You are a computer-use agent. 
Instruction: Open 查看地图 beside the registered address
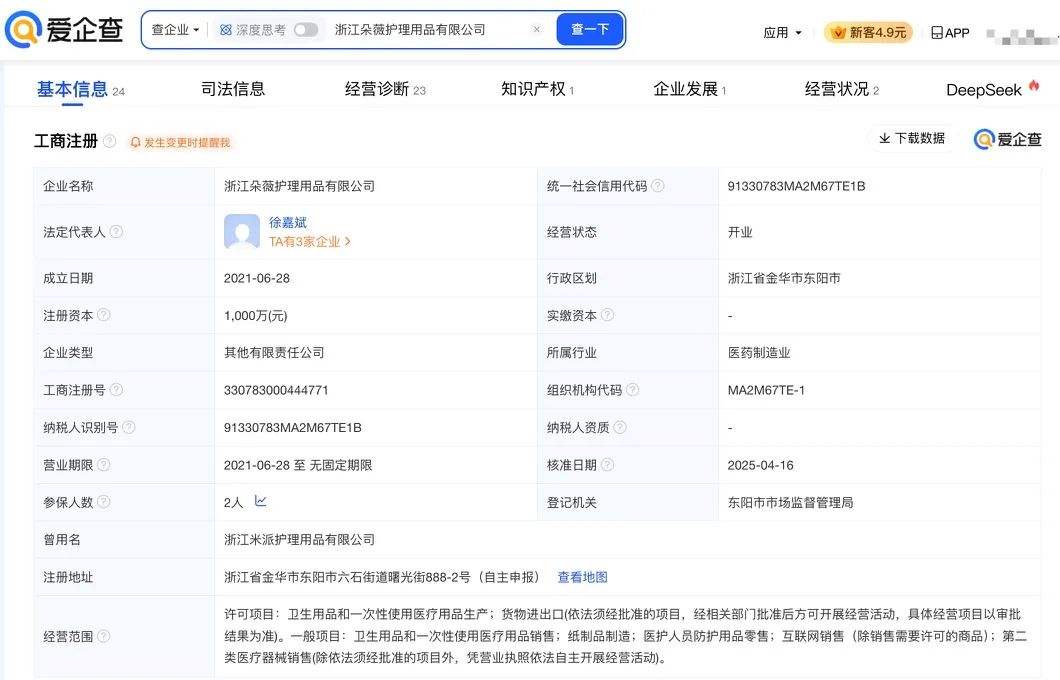(584, 577)
